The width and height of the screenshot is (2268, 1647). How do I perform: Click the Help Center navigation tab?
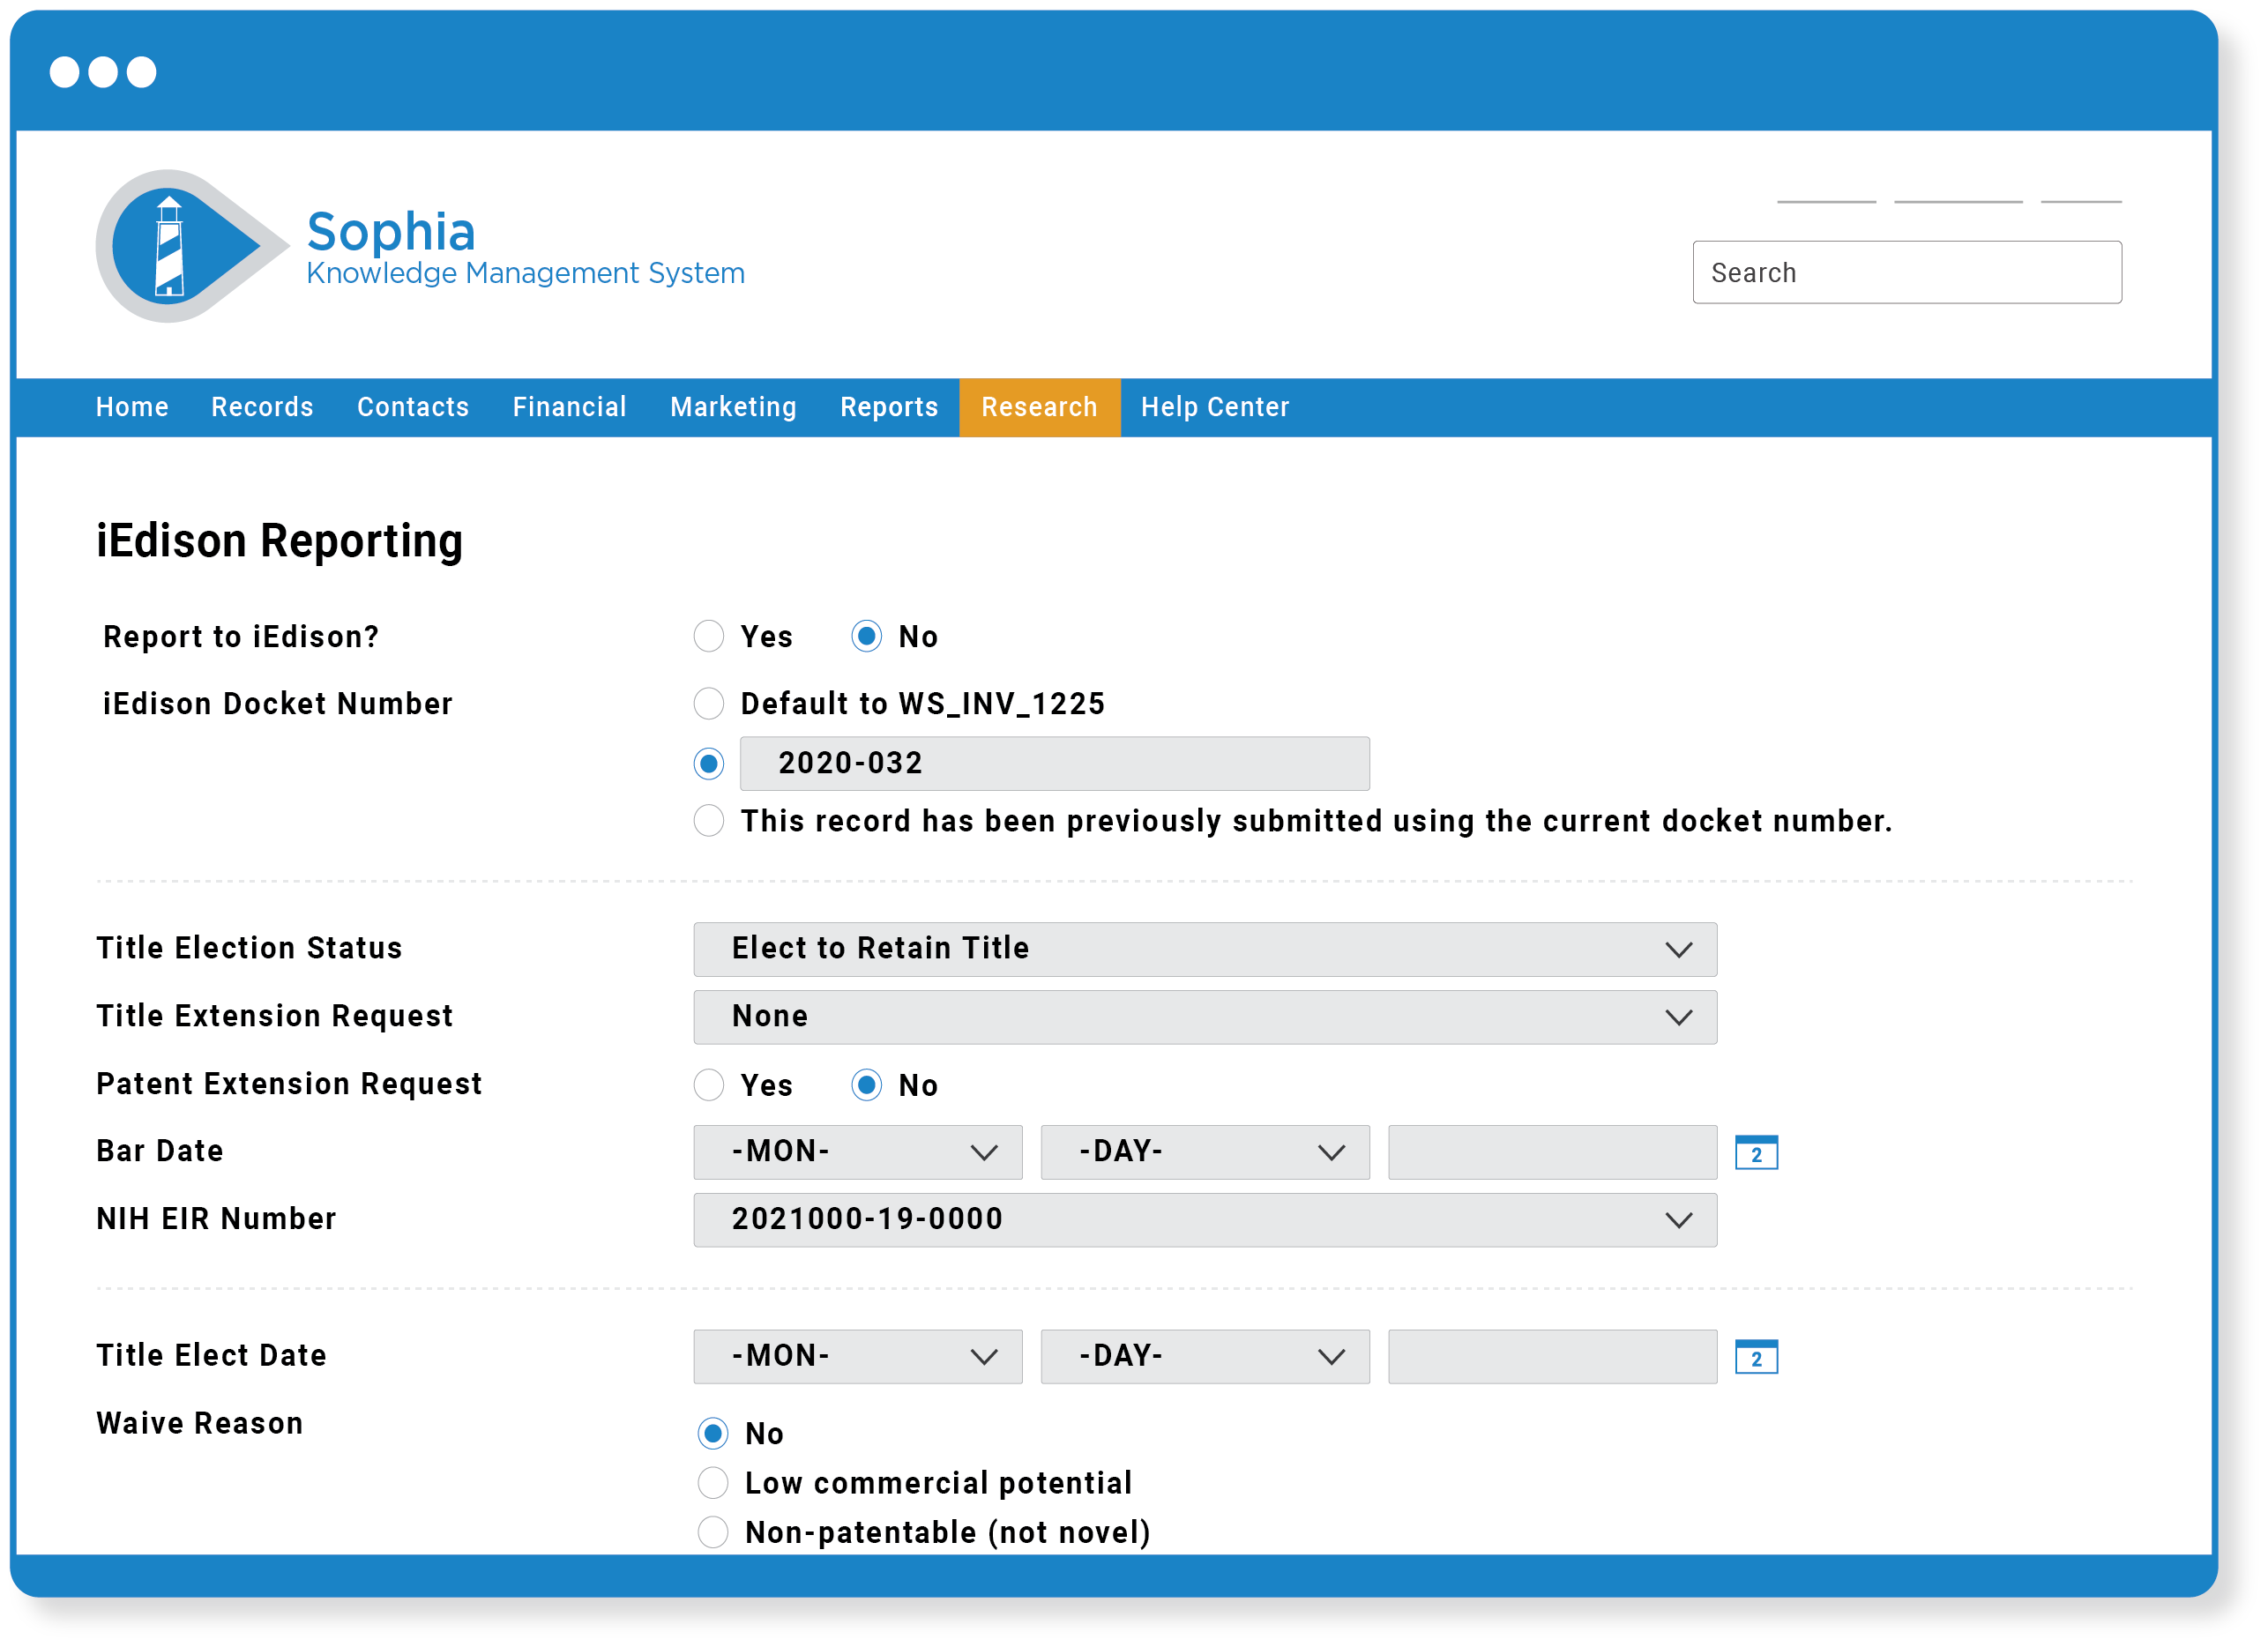pyautogui.click(x=1215, y=407)
